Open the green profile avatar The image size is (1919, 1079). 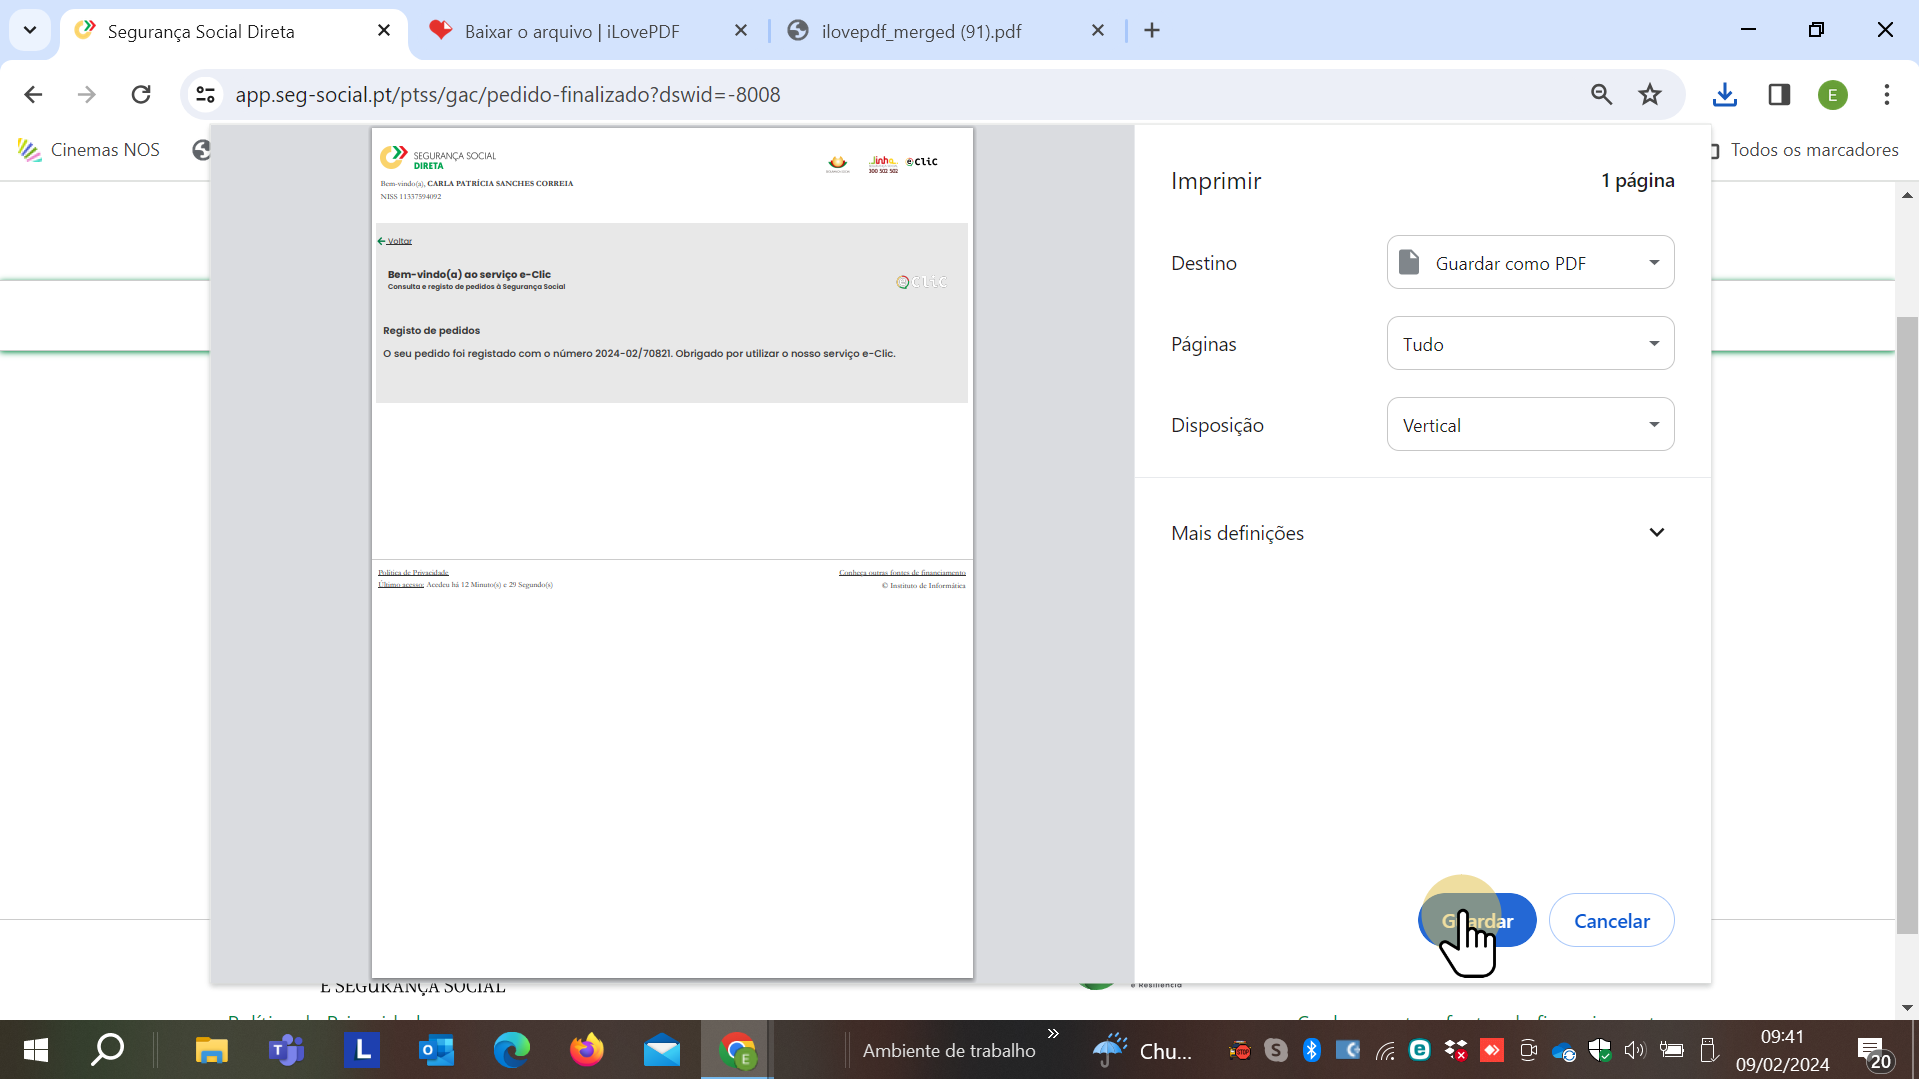coord(1832,95)
